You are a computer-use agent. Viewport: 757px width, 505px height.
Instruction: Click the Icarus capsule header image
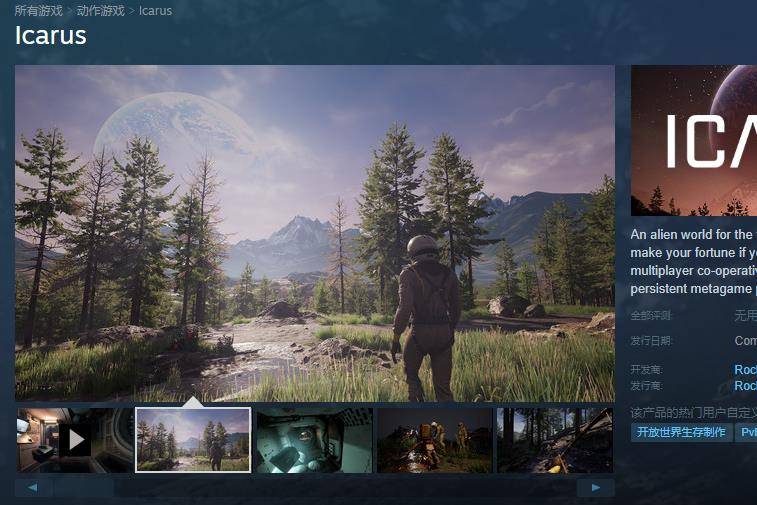[x=694, y=140]
